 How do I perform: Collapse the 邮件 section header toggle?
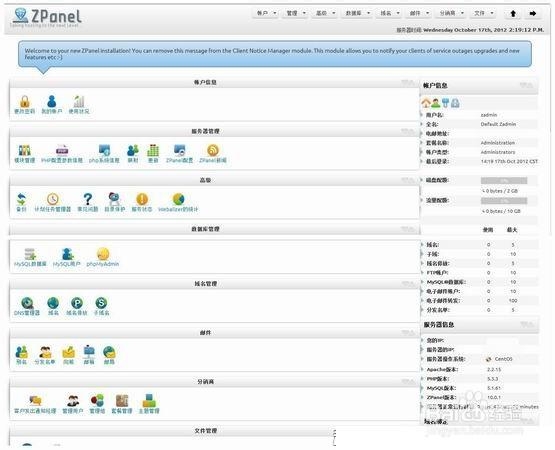pyautogui.click(x=407, y=333)
